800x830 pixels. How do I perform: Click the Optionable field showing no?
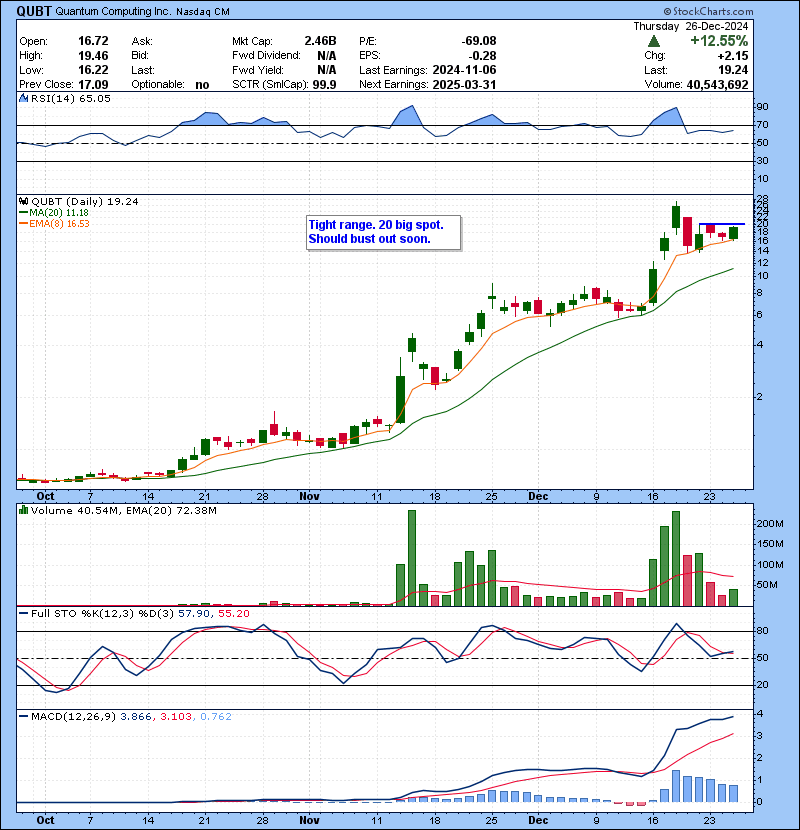pos(202,85)
